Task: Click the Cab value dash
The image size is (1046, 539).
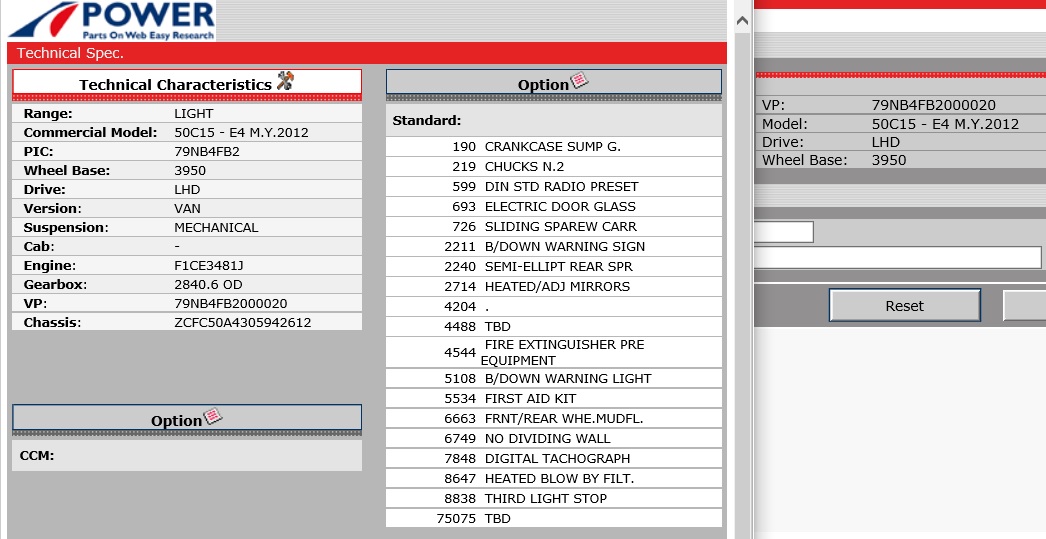Action: point(177,246)
